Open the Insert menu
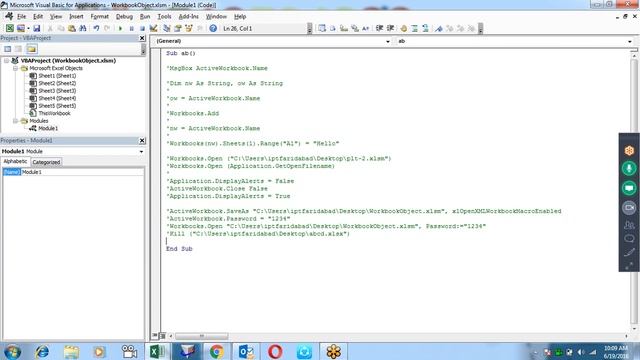Viewport: 640px width, 360px height. [x=76, y=17]
